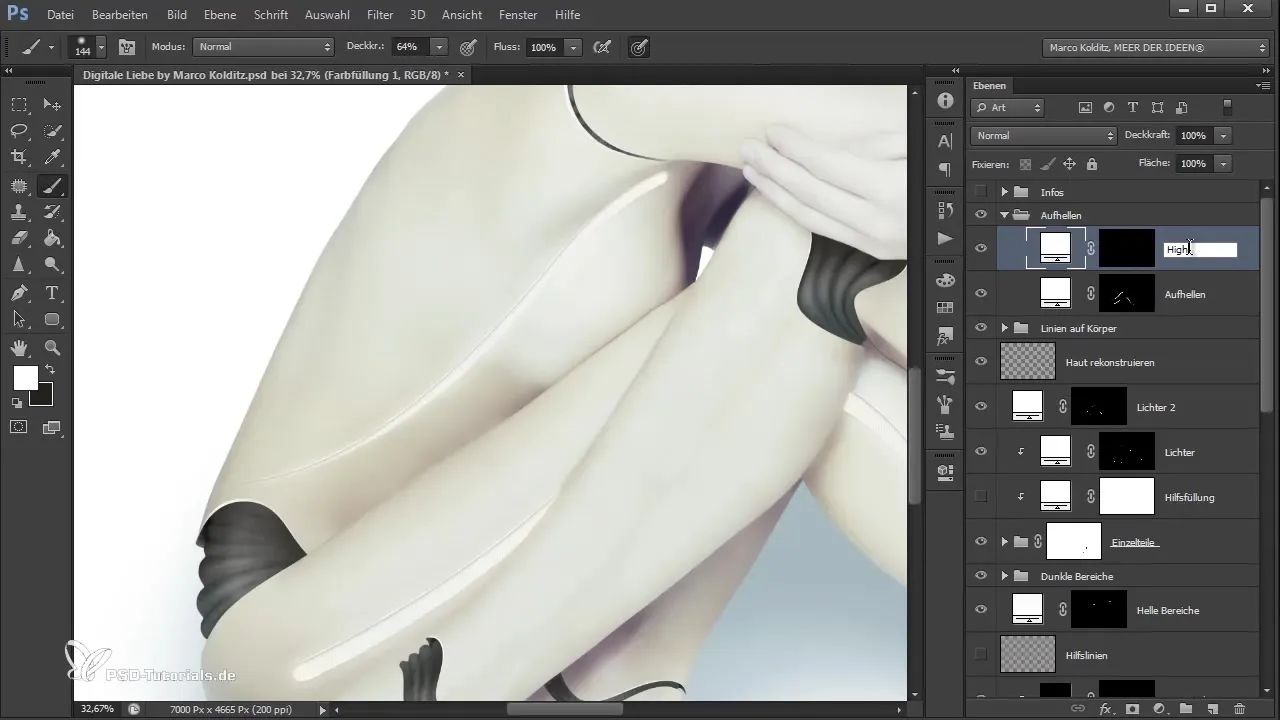Select the Rectangular Marquee tool
The height and width of the screenshot is (720, 1280).
[19, 105]
